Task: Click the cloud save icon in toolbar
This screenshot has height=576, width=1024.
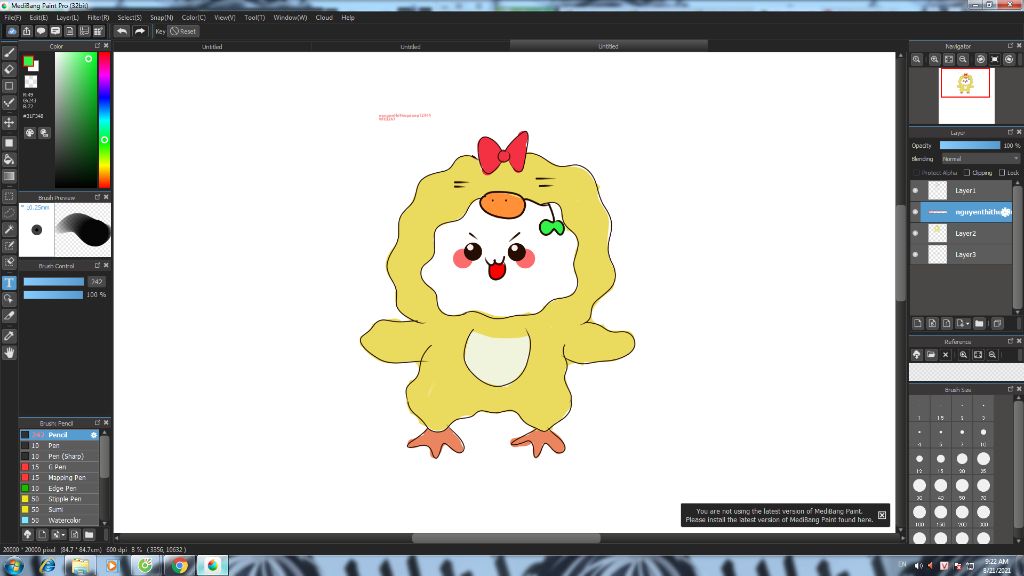Action: click(12, 31)
